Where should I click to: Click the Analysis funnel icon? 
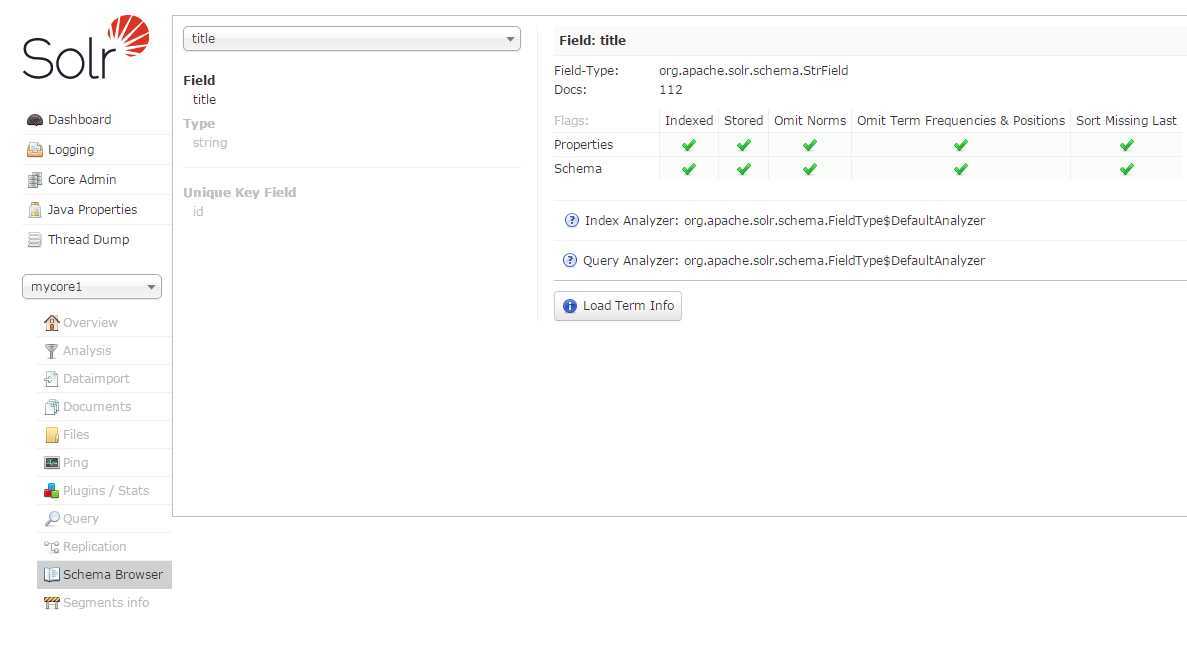[x=51, y=351]
